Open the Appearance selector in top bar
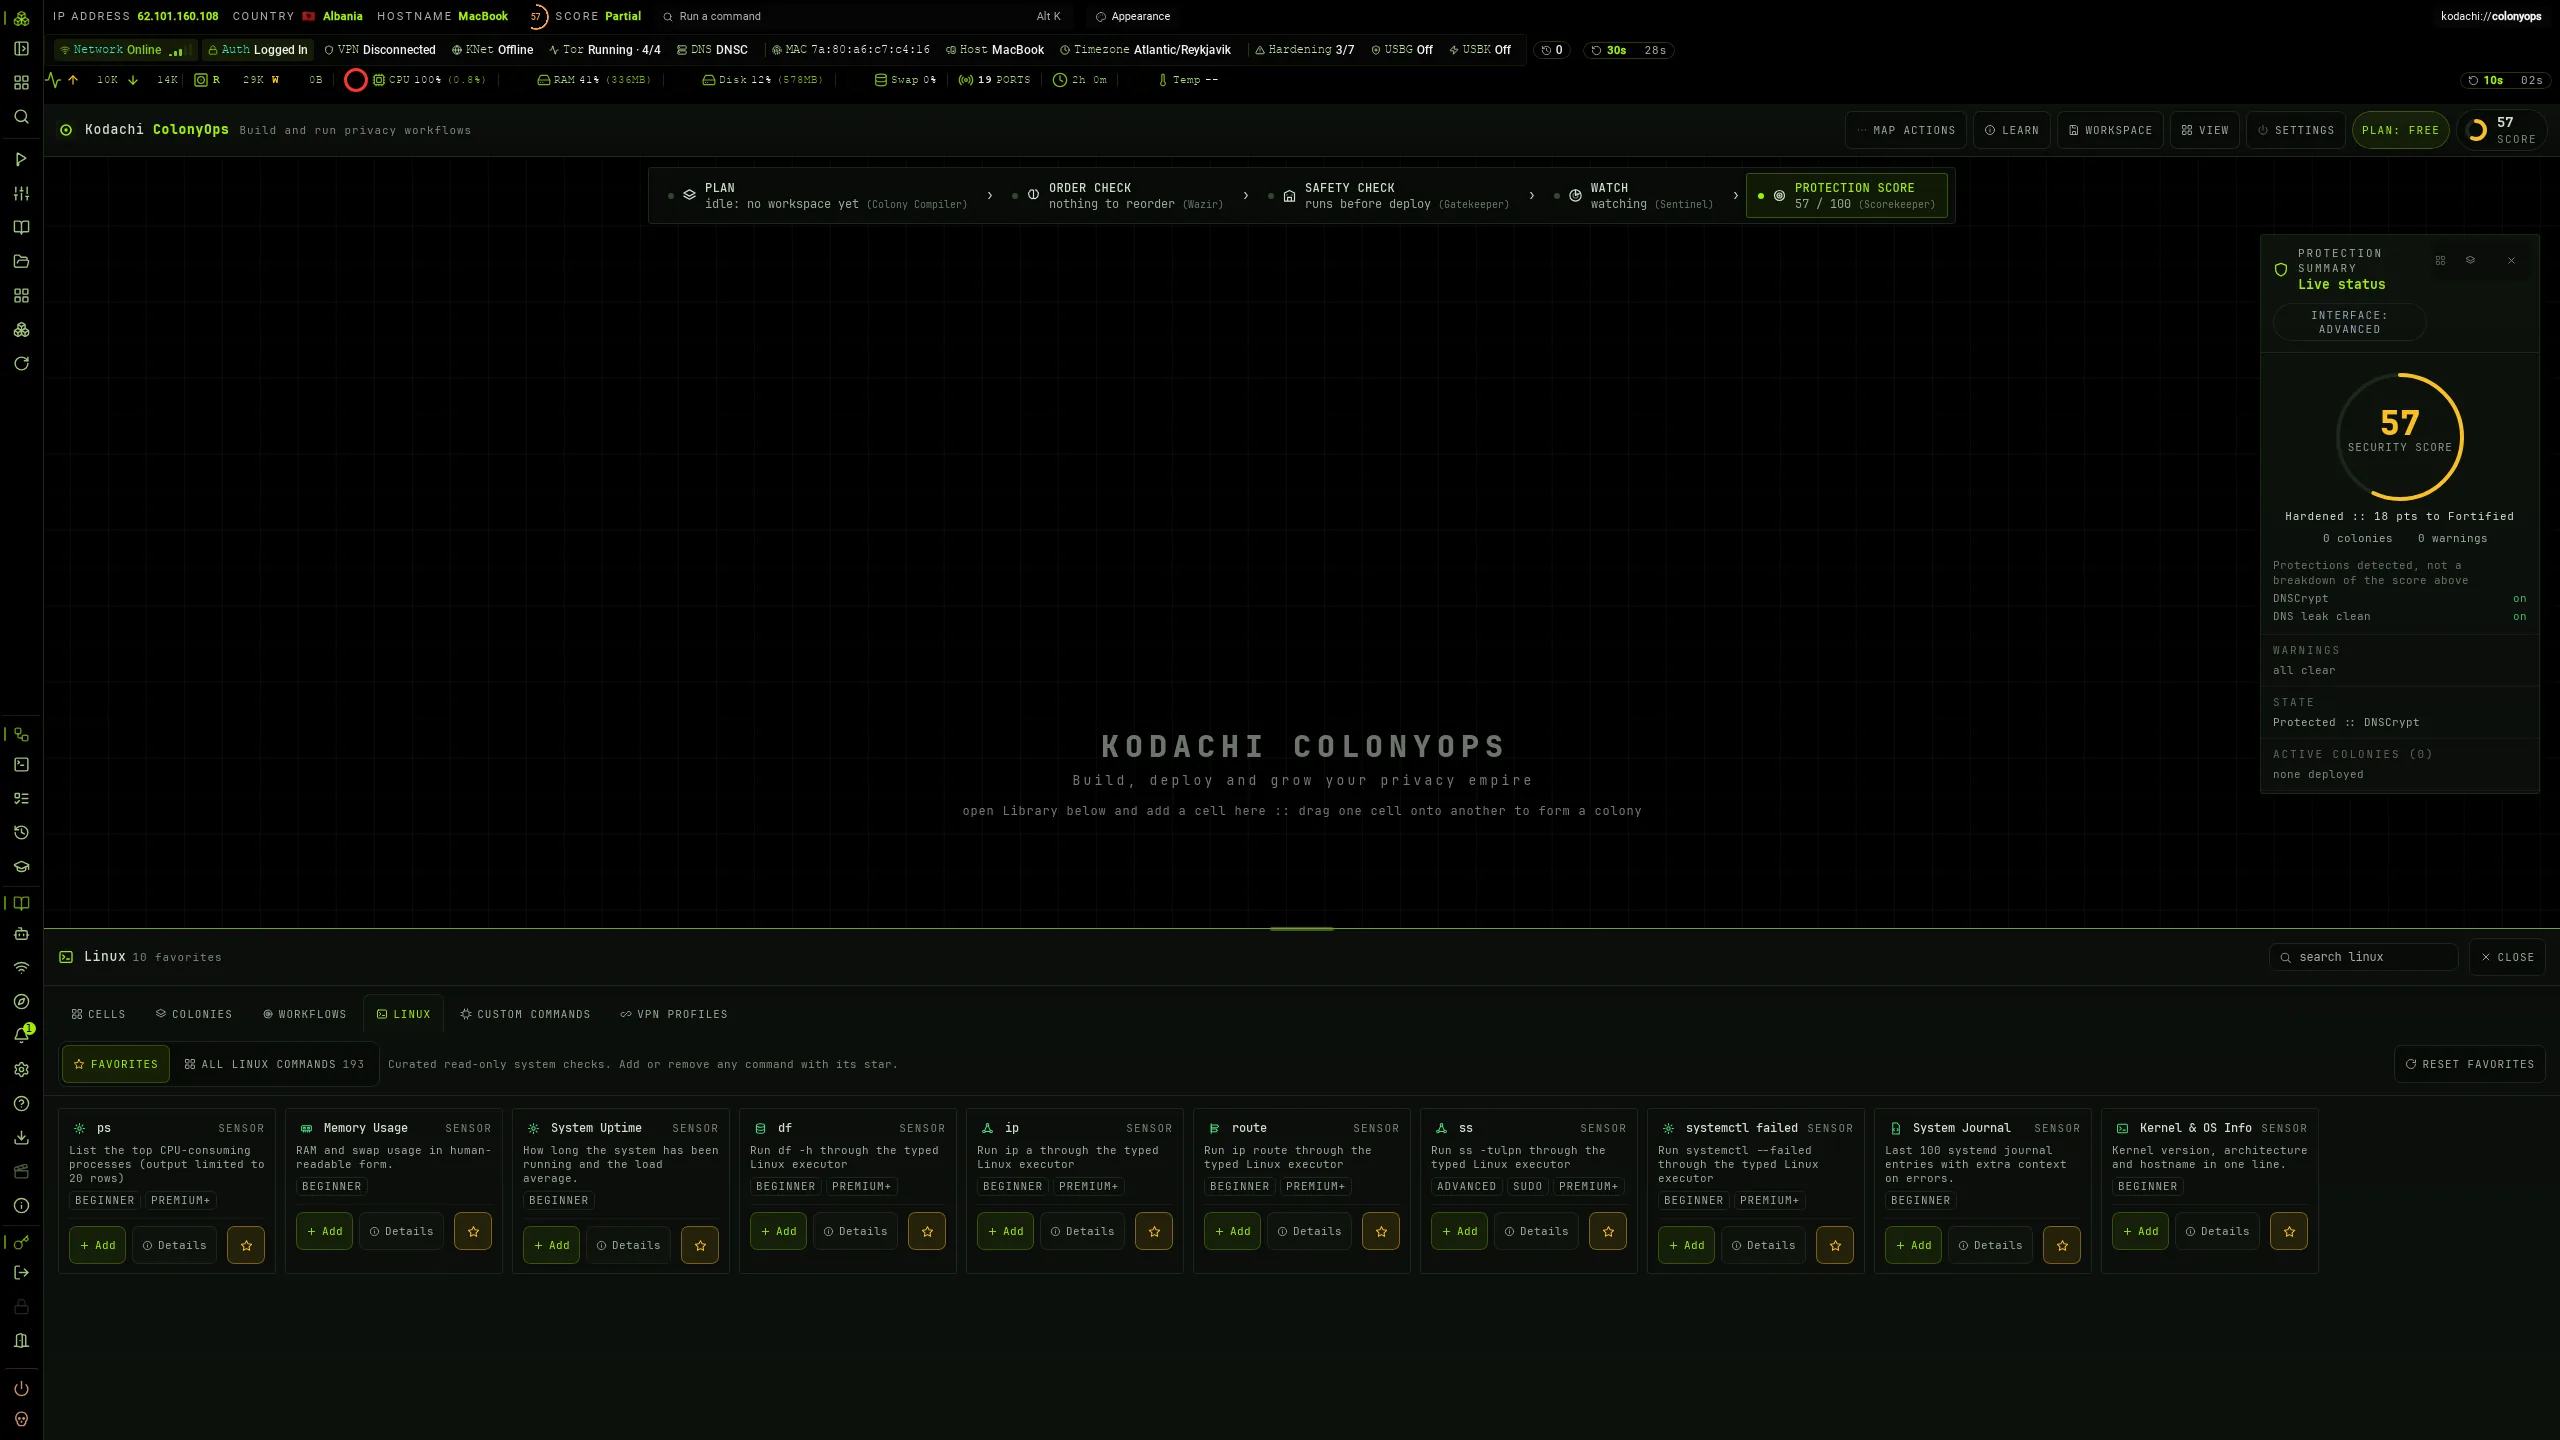Viewport: 2560px width, 1440px height. [x=1133, y=16]
